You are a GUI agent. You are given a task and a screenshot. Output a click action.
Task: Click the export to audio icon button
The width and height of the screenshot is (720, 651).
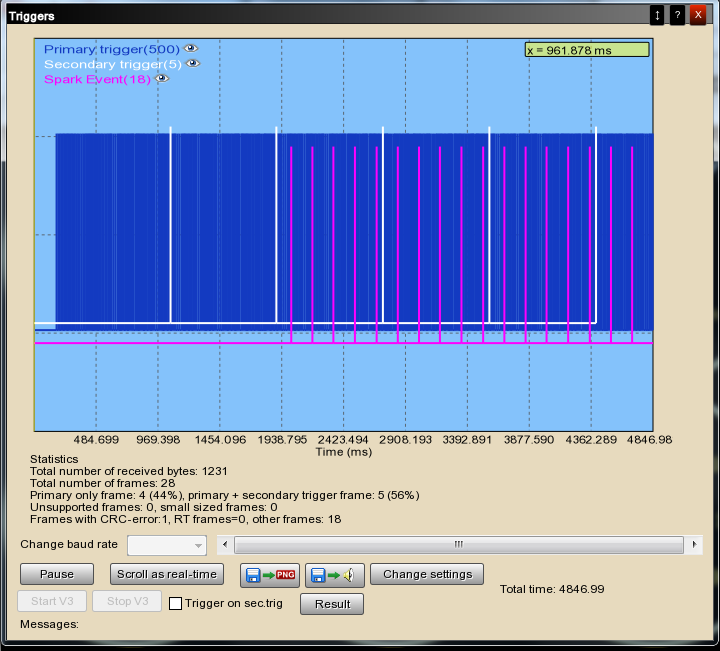(x=334, y=575)
